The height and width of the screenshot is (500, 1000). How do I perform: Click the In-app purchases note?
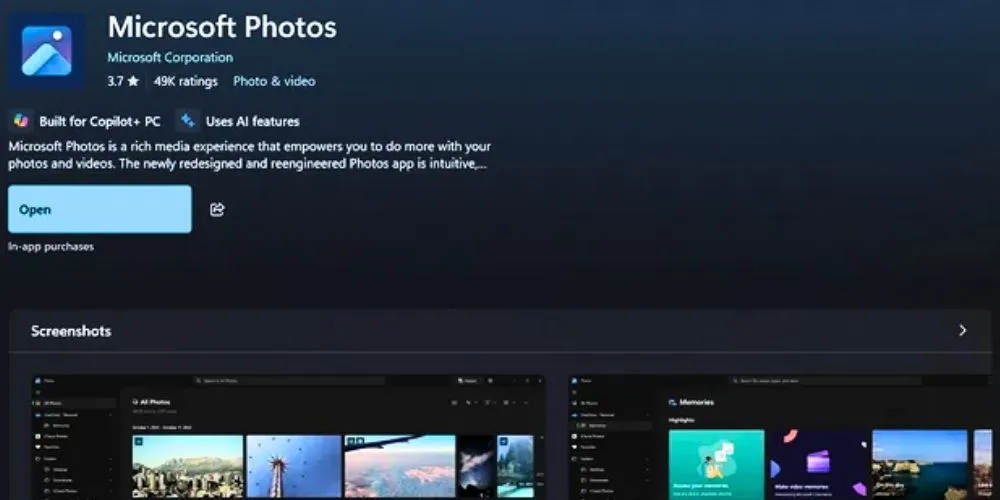coord(51,246)
